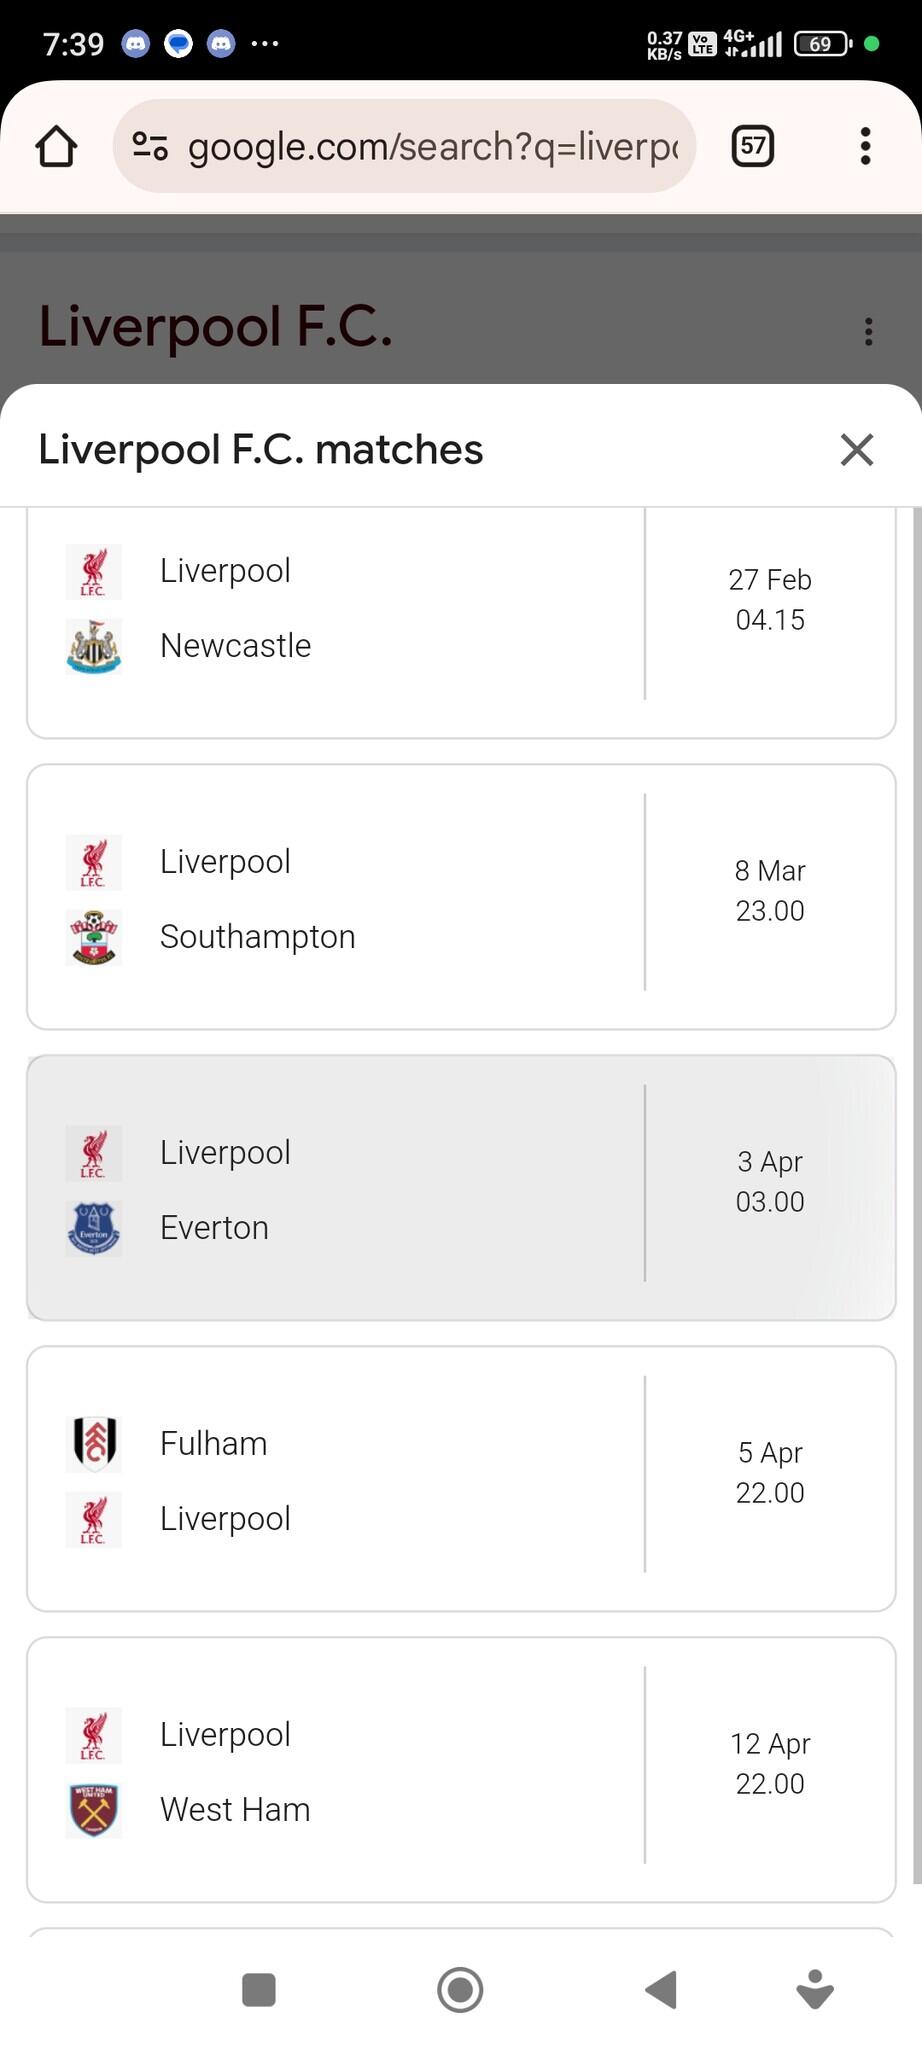
Task: Open the site info icon in address bar
Action: pyautogui.click(x=150, y=146)
